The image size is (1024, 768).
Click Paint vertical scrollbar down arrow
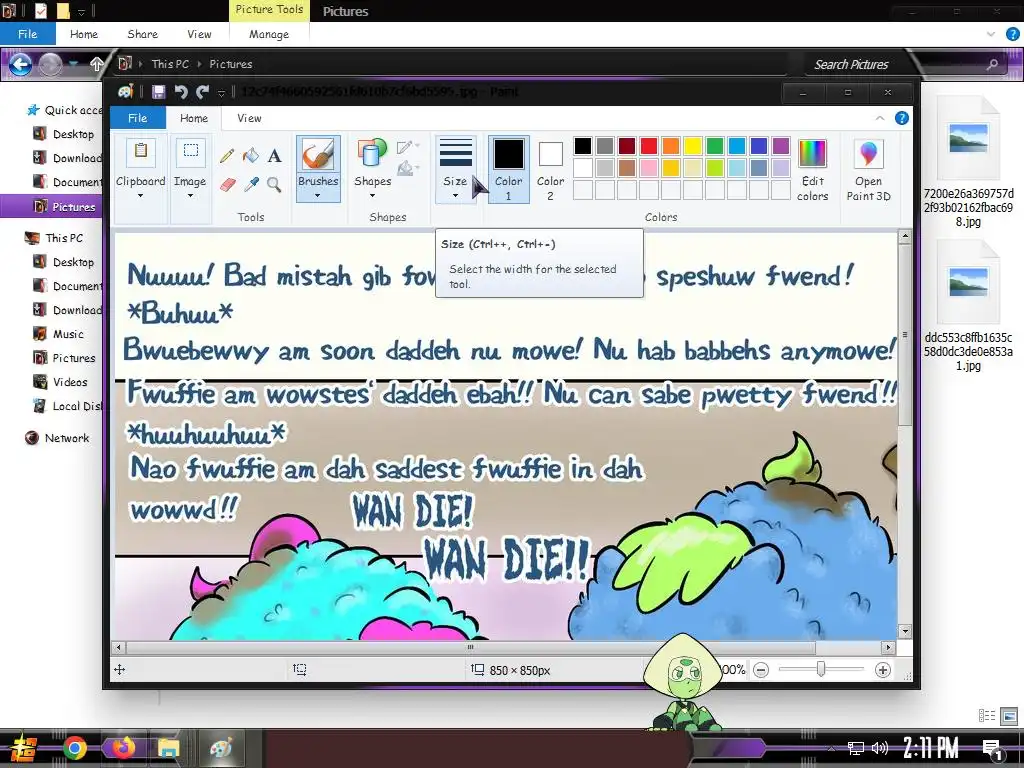click(x=904, y=632)
